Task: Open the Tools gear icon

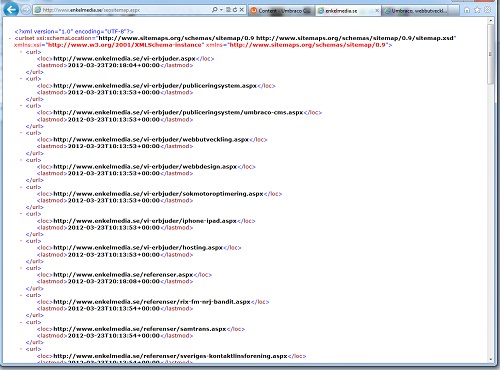Action: 488,10
